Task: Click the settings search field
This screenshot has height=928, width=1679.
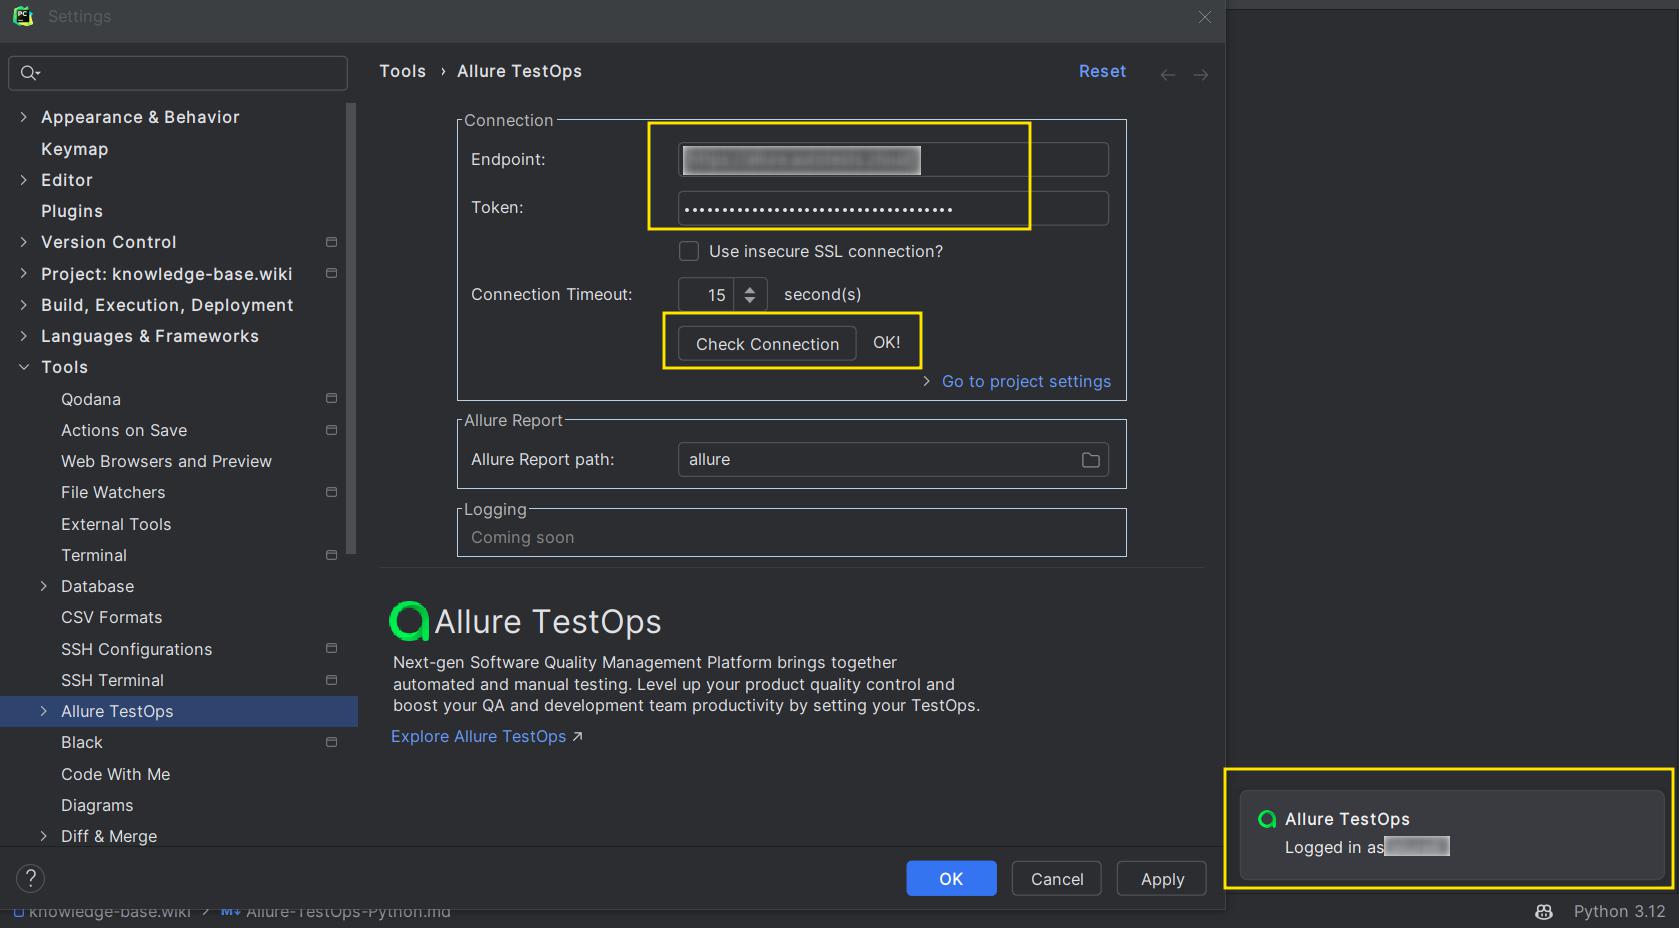Action: click(x=178, y=72)
